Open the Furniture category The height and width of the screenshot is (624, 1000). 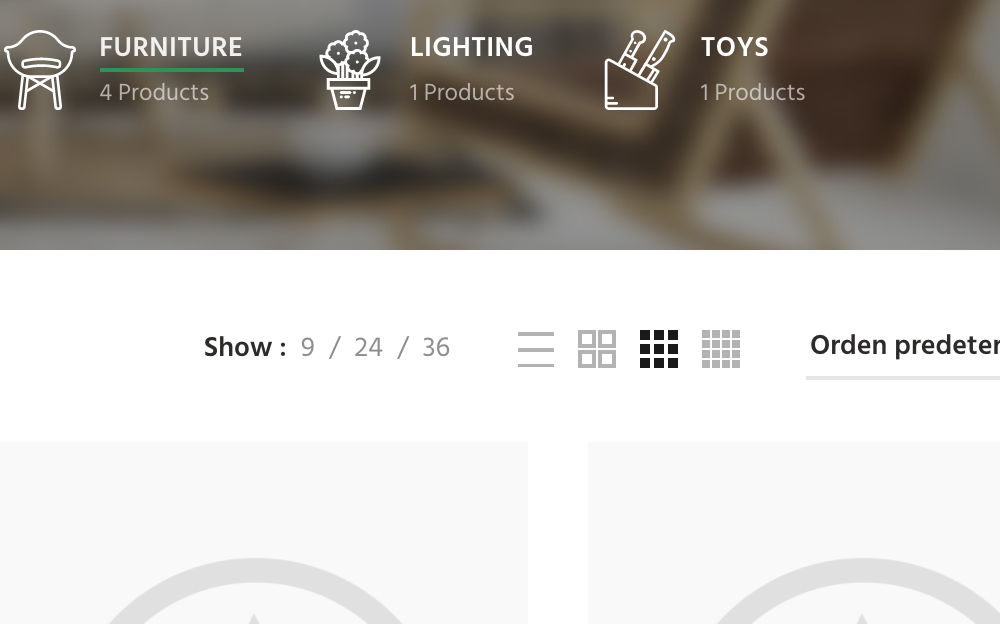click(171, 47)
